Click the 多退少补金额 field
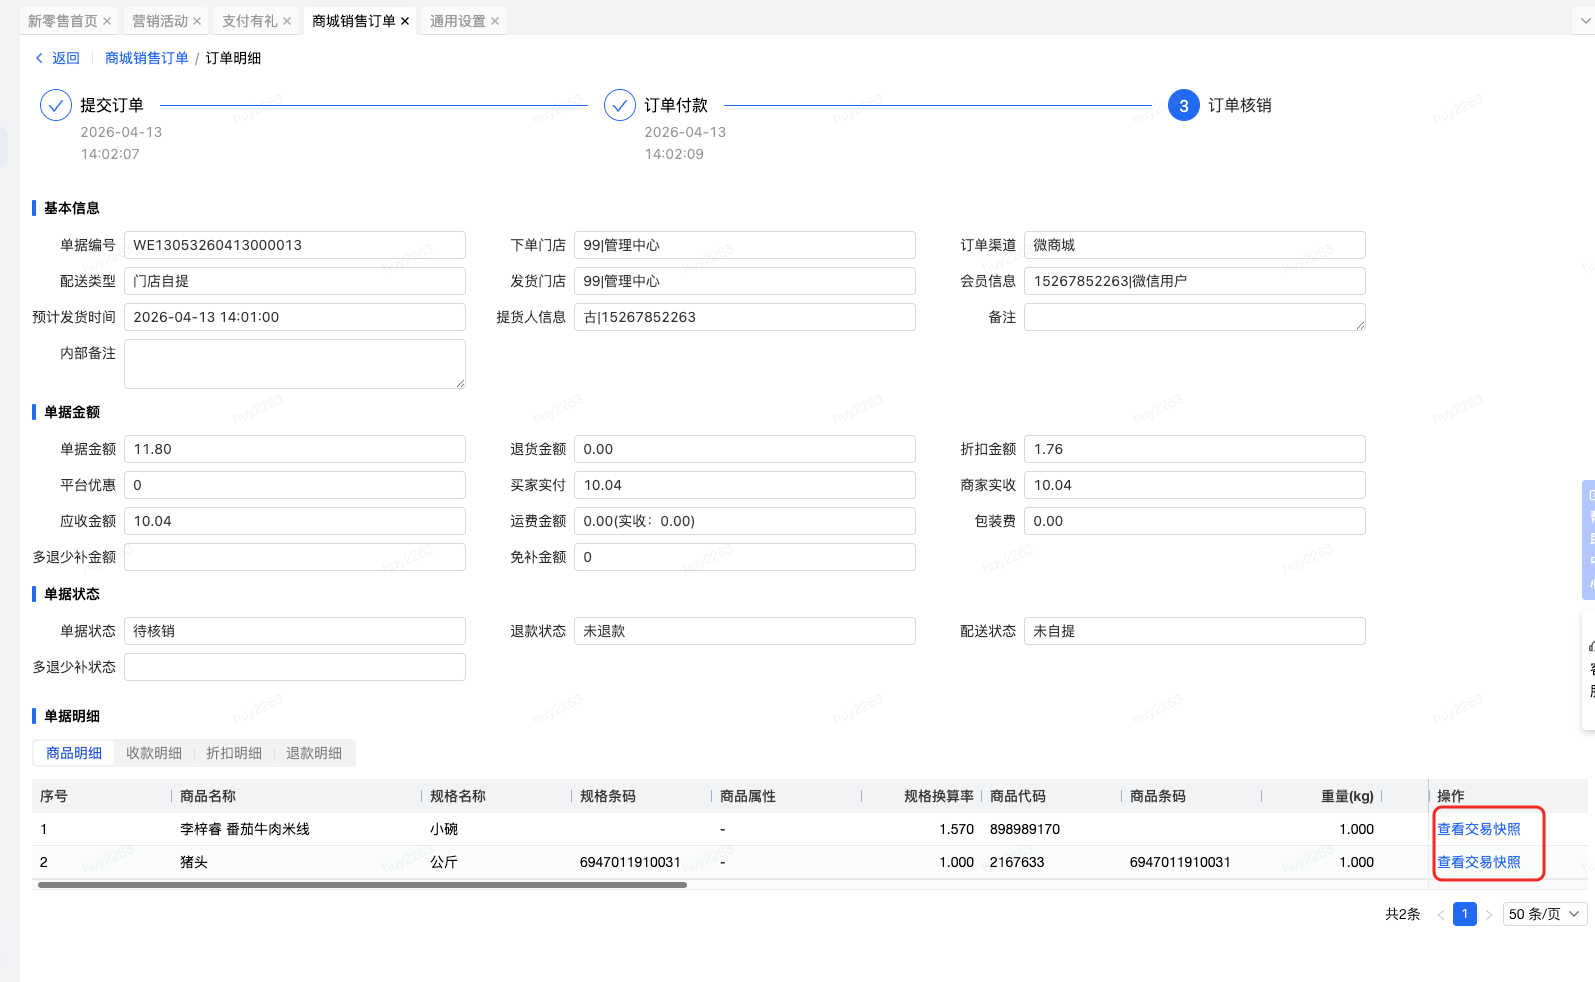This screenshot has width=1595, height=982. 295,557
